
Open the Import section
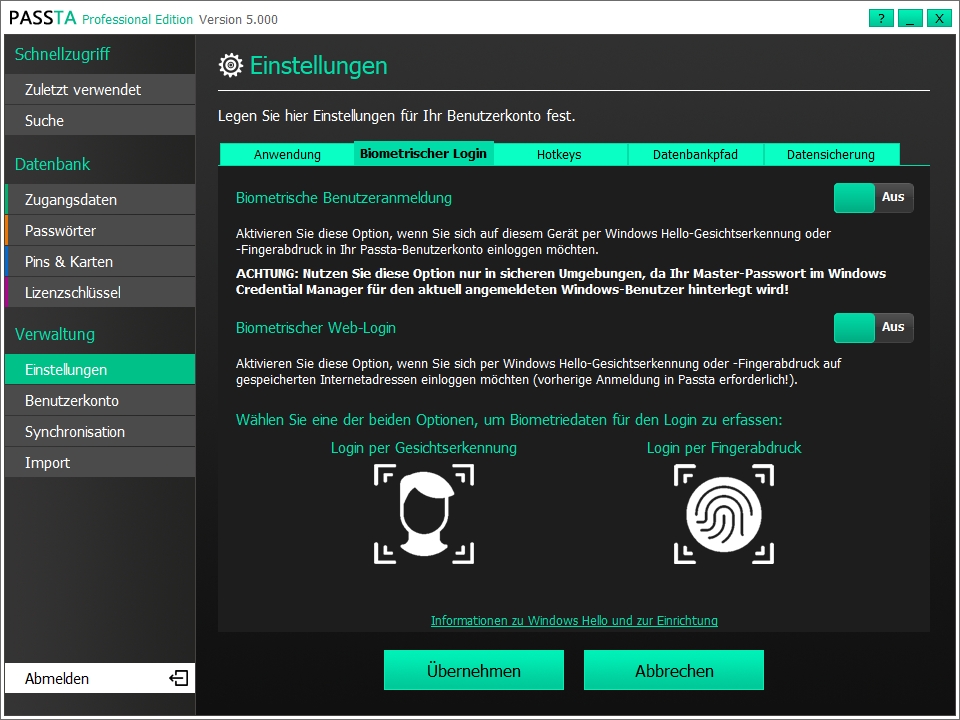click(x=100, y=463)
